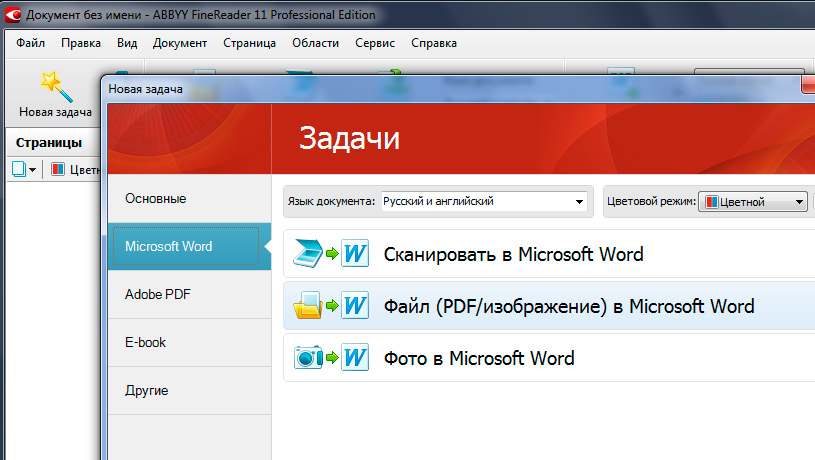Expand the Цветовой режим dropdown

pyautogui.click(x=799, y=202)
